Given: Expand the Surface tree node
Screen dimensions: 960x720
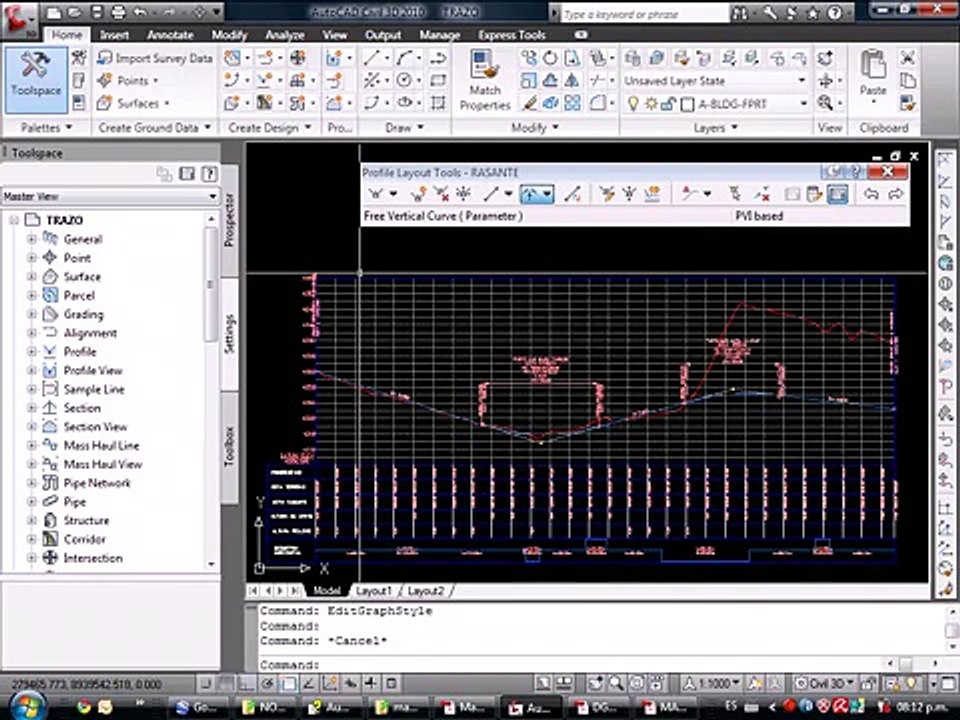Looking at the screenshot, I should coord(32,277).
